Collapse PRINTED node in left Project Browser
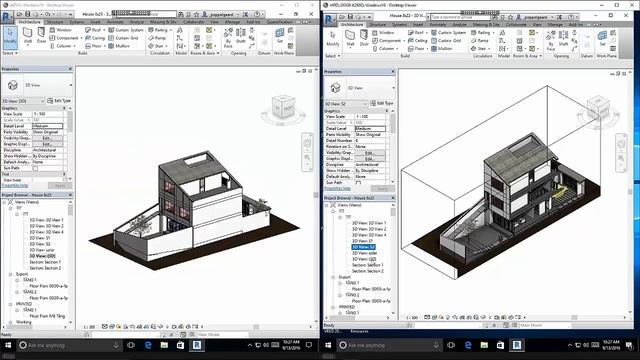The height and width of the screenshot is (360, 640). [x=11, y=304]
